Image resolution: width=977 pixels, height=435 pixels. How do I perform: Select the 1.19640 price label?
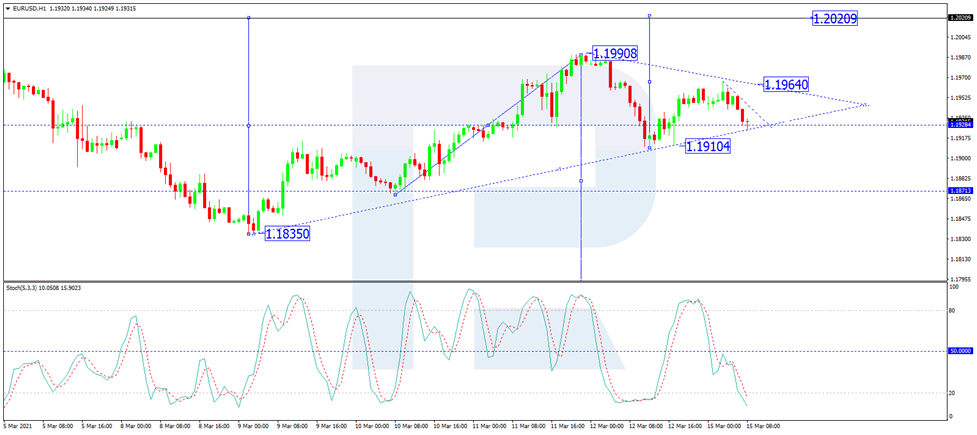pyautogui.click(x=786, y=84)
